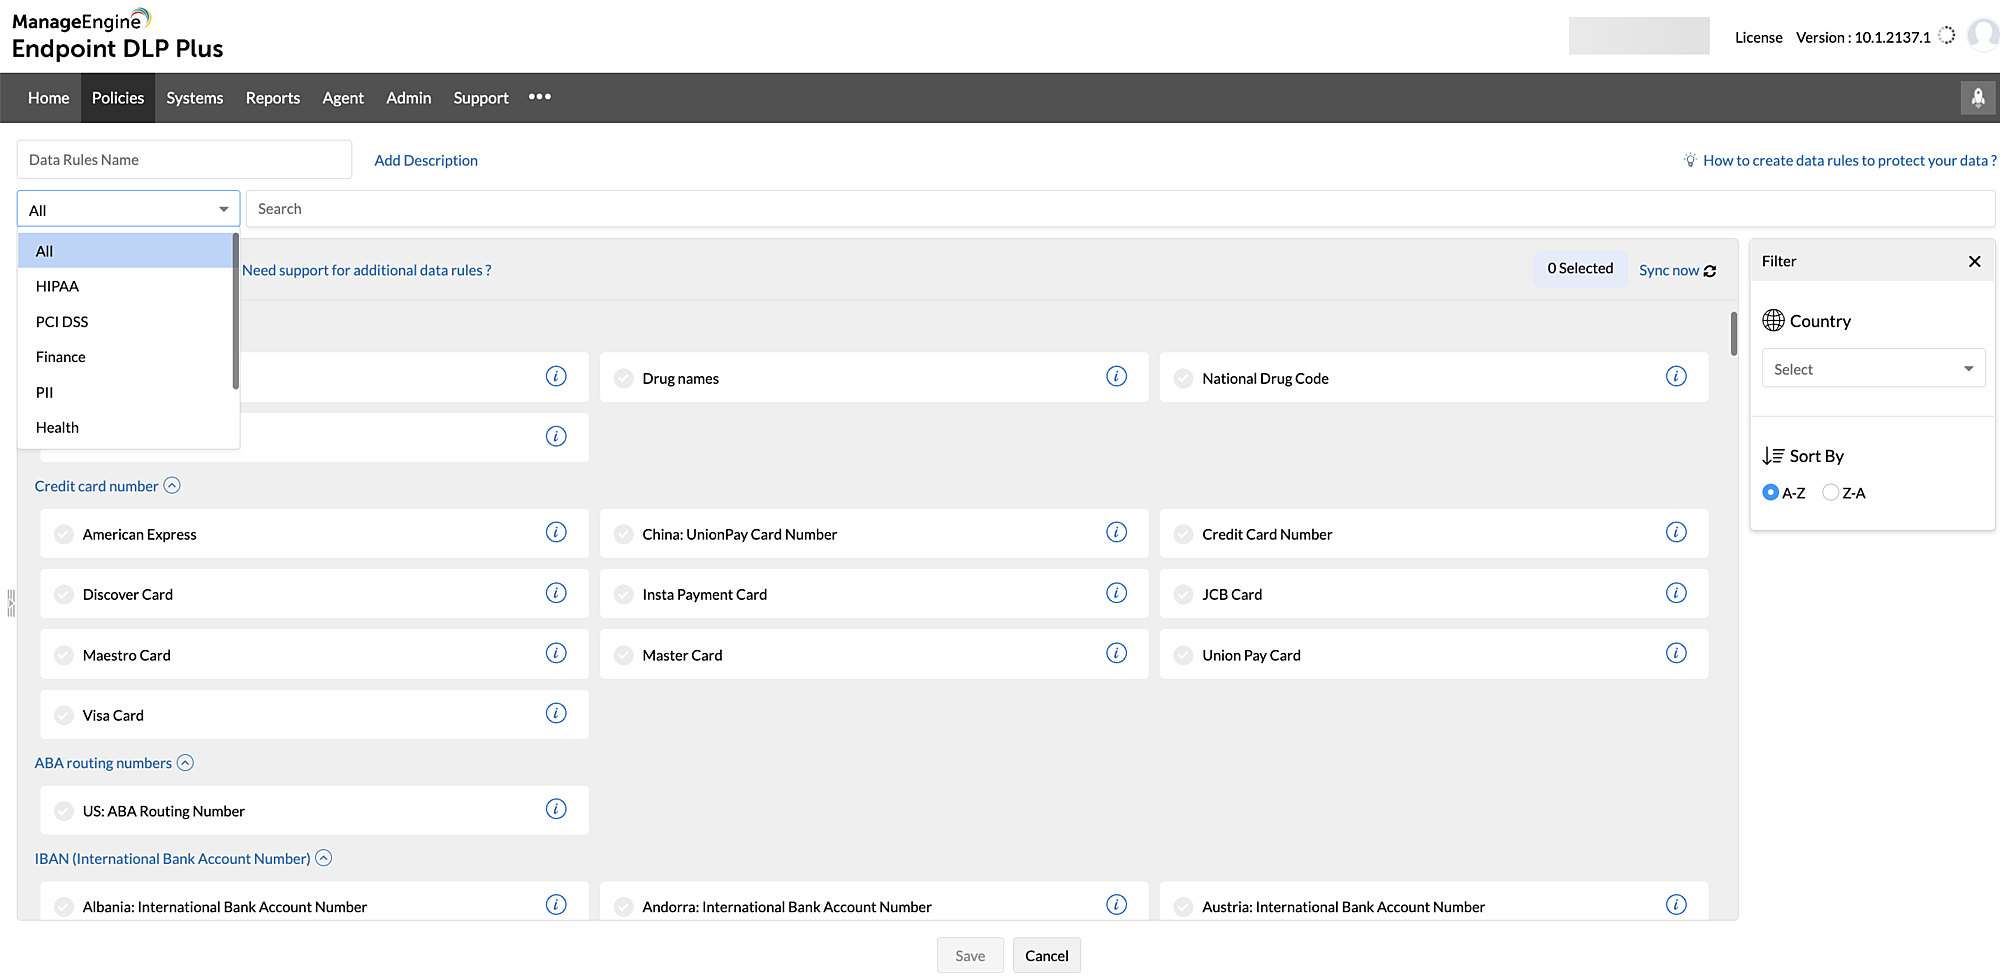Click the Sort By icon in Filter panel

click(1771, 455)
